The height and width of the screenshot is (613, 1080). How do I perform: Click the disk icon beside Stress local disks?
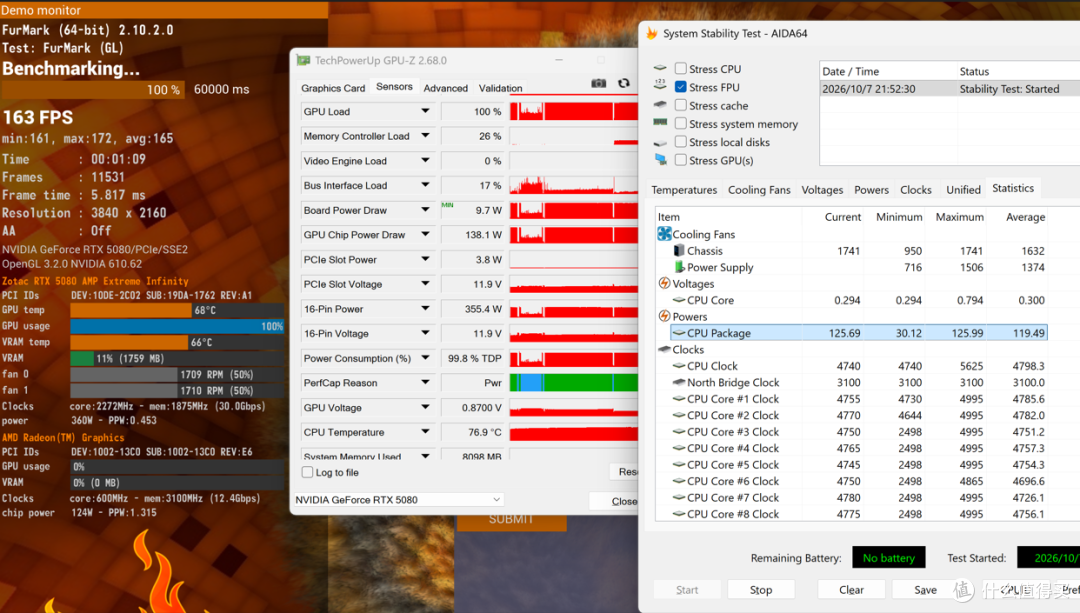pyautogui.click(x=660, y=142)
